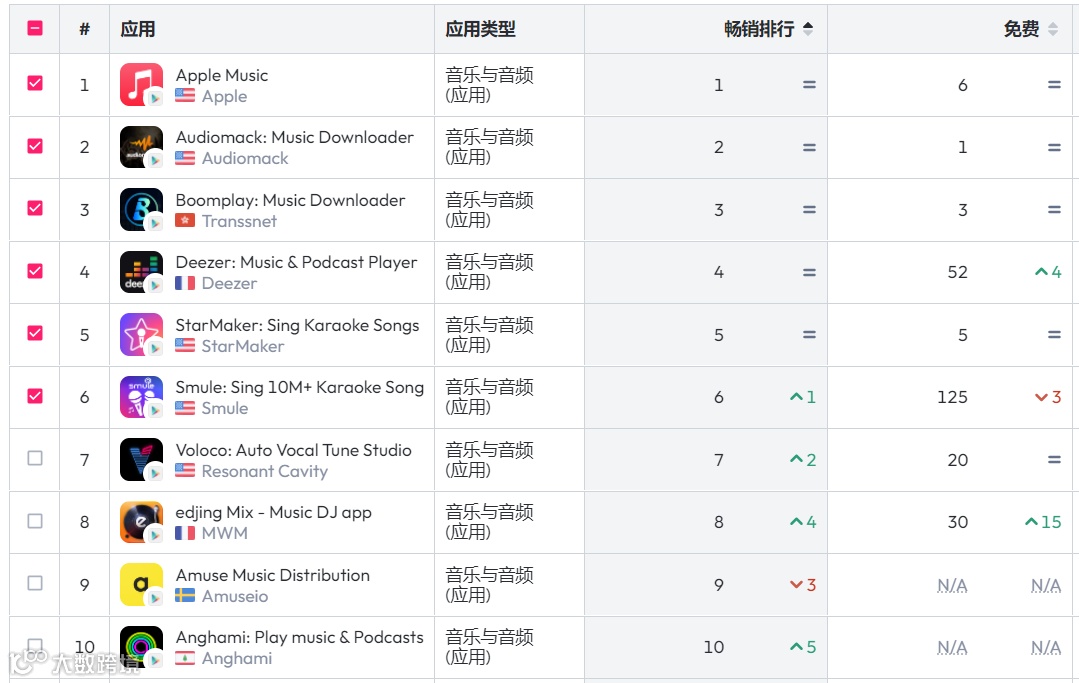
Task: Click the sort arrows in 畅销排行 header
Action: click(808, 29)
